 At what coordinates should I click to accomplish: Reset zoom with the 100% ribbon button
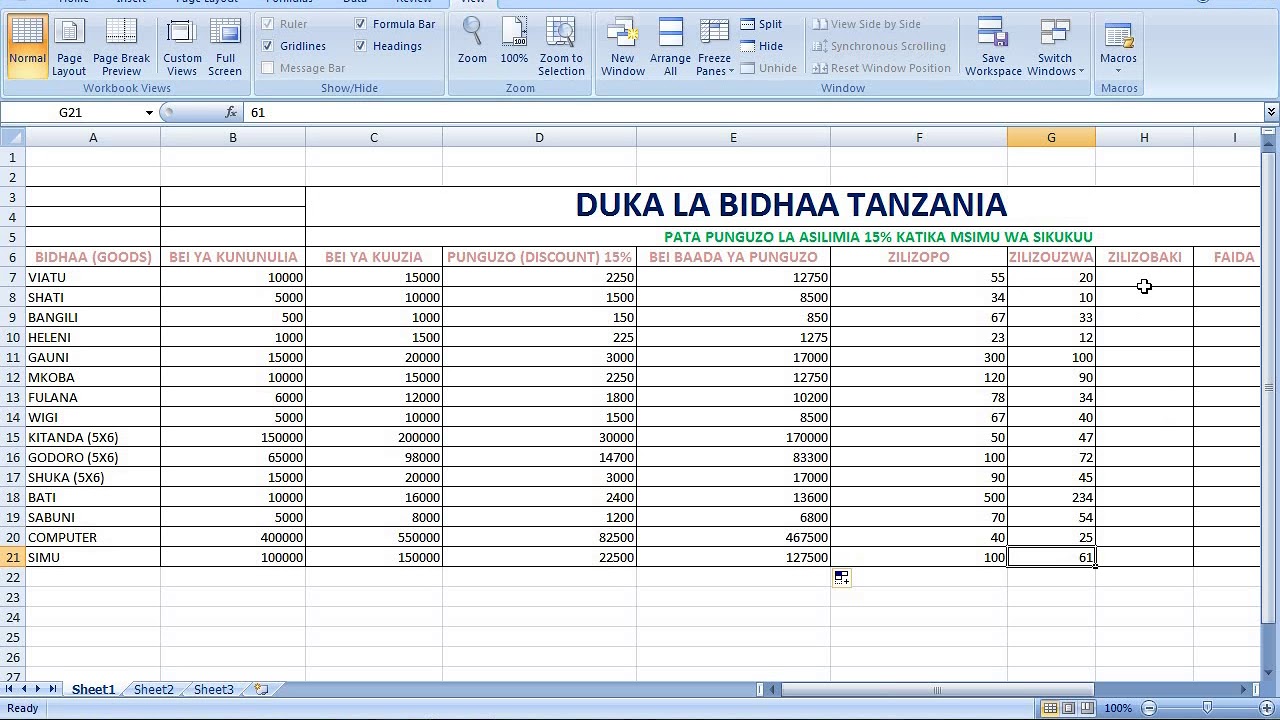point(514,42)
